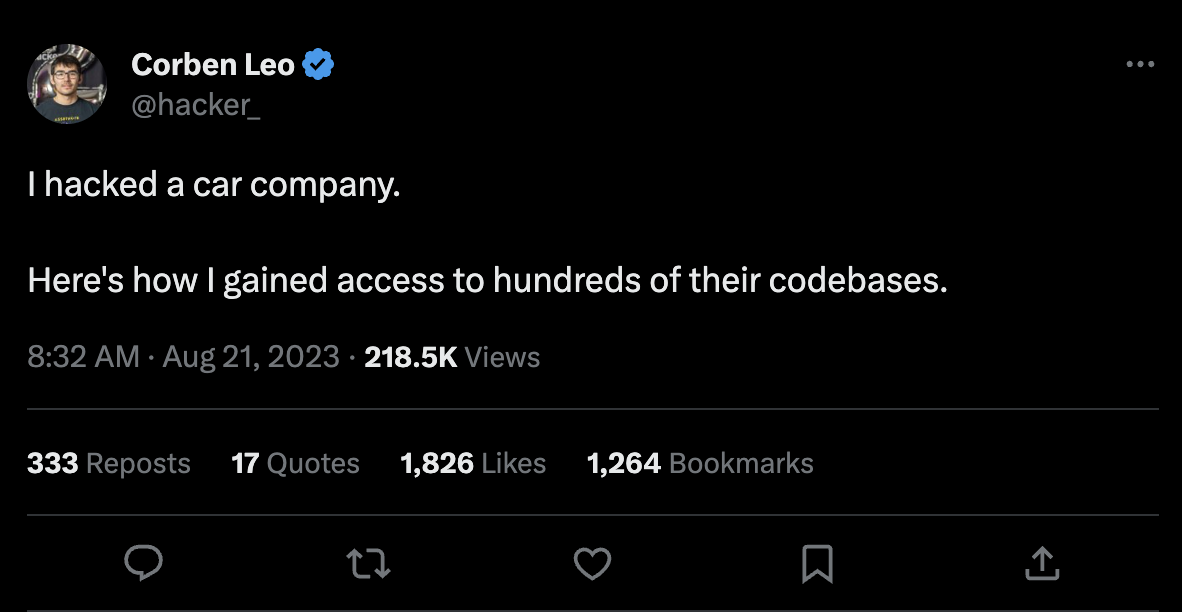Open Corben Leo's profile picture

[67, 83]
